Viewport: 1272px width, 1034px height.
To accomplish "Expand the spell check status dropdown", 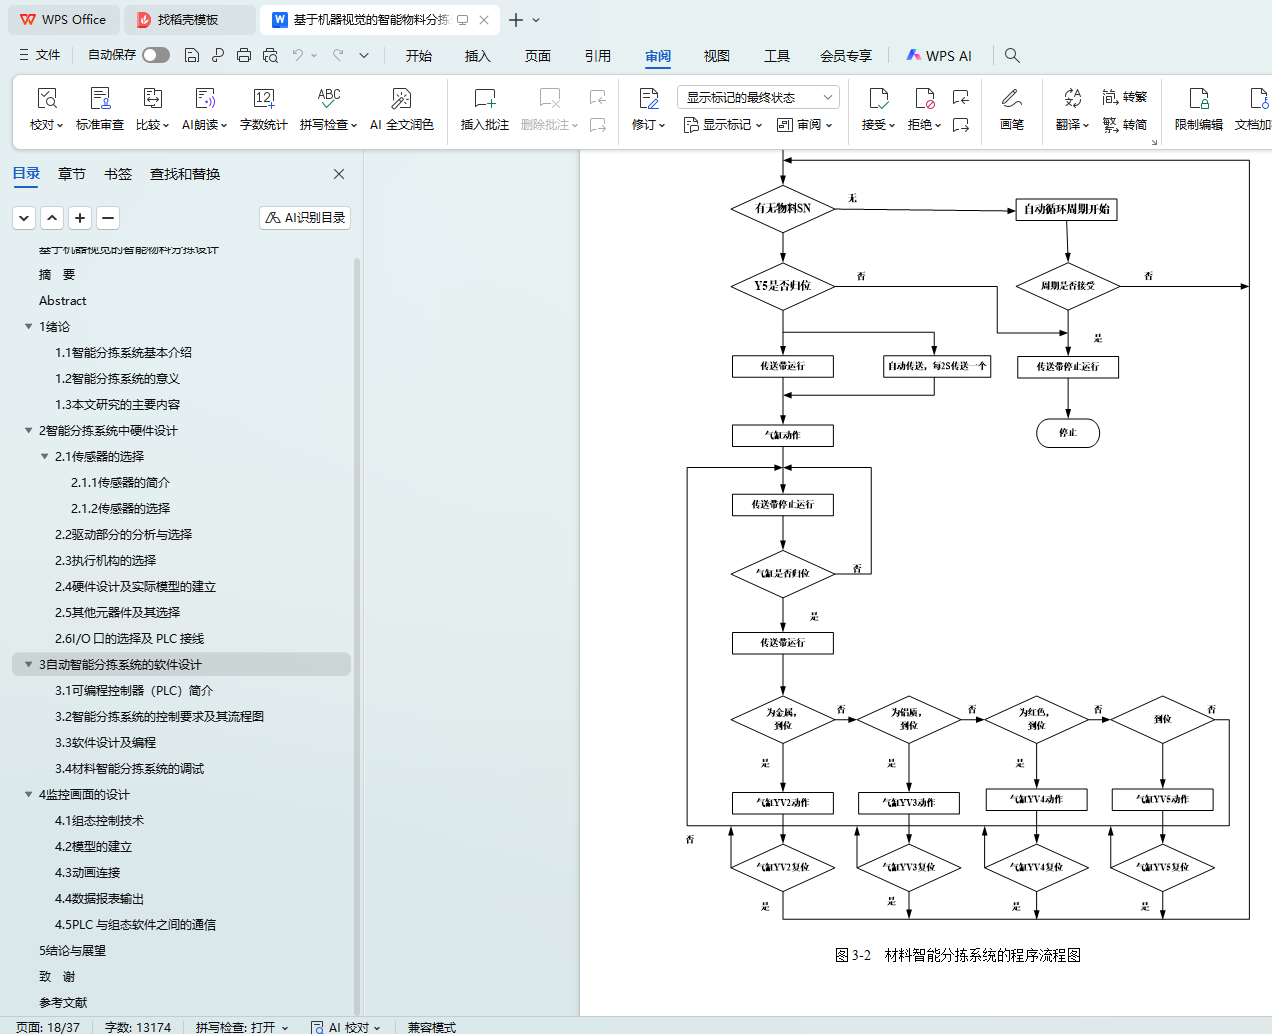I will point(285,1027).
